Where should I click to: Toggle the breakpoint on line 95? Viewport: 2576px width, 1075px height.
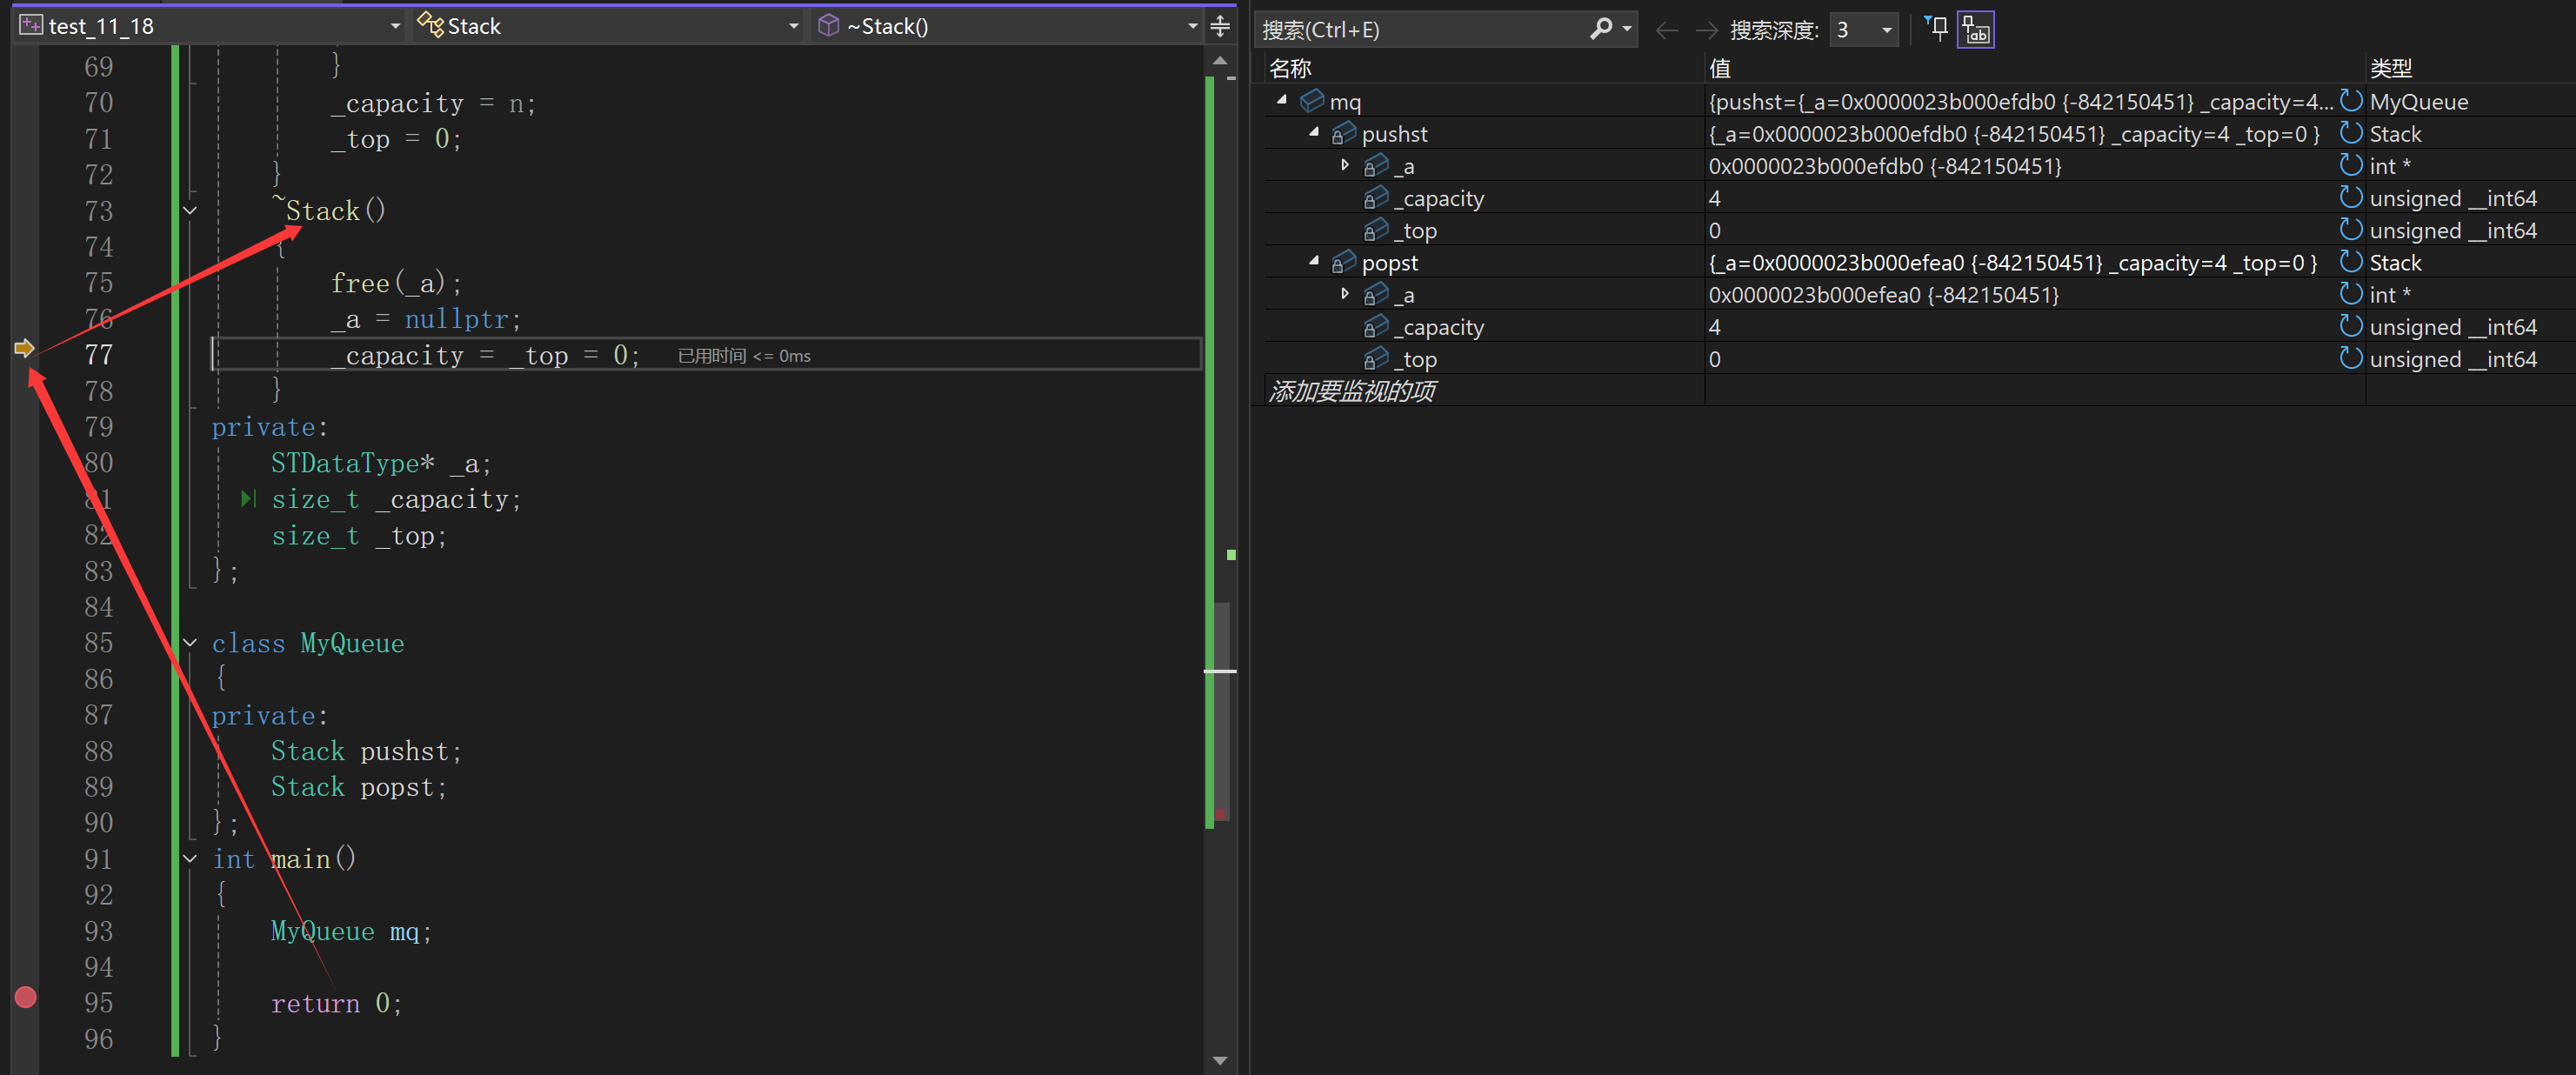coord(26,997)
